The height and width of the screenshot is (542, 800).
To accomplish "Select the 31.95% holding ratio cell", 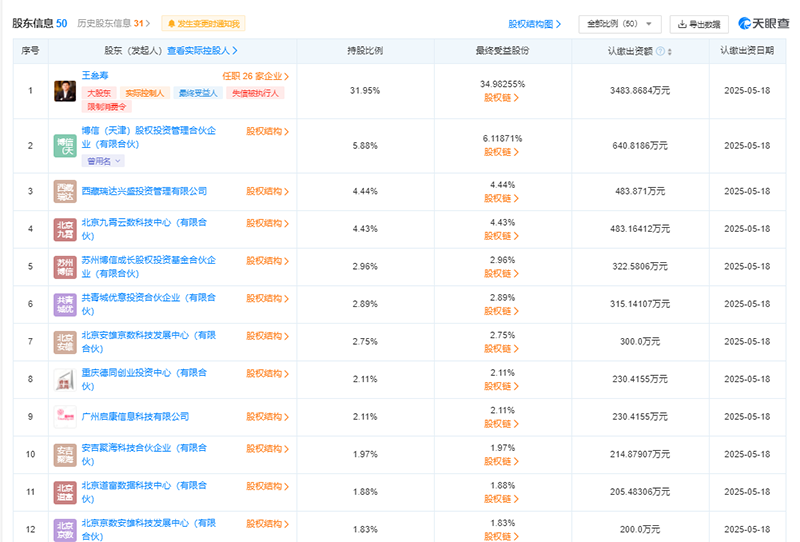I will (365, 91).
